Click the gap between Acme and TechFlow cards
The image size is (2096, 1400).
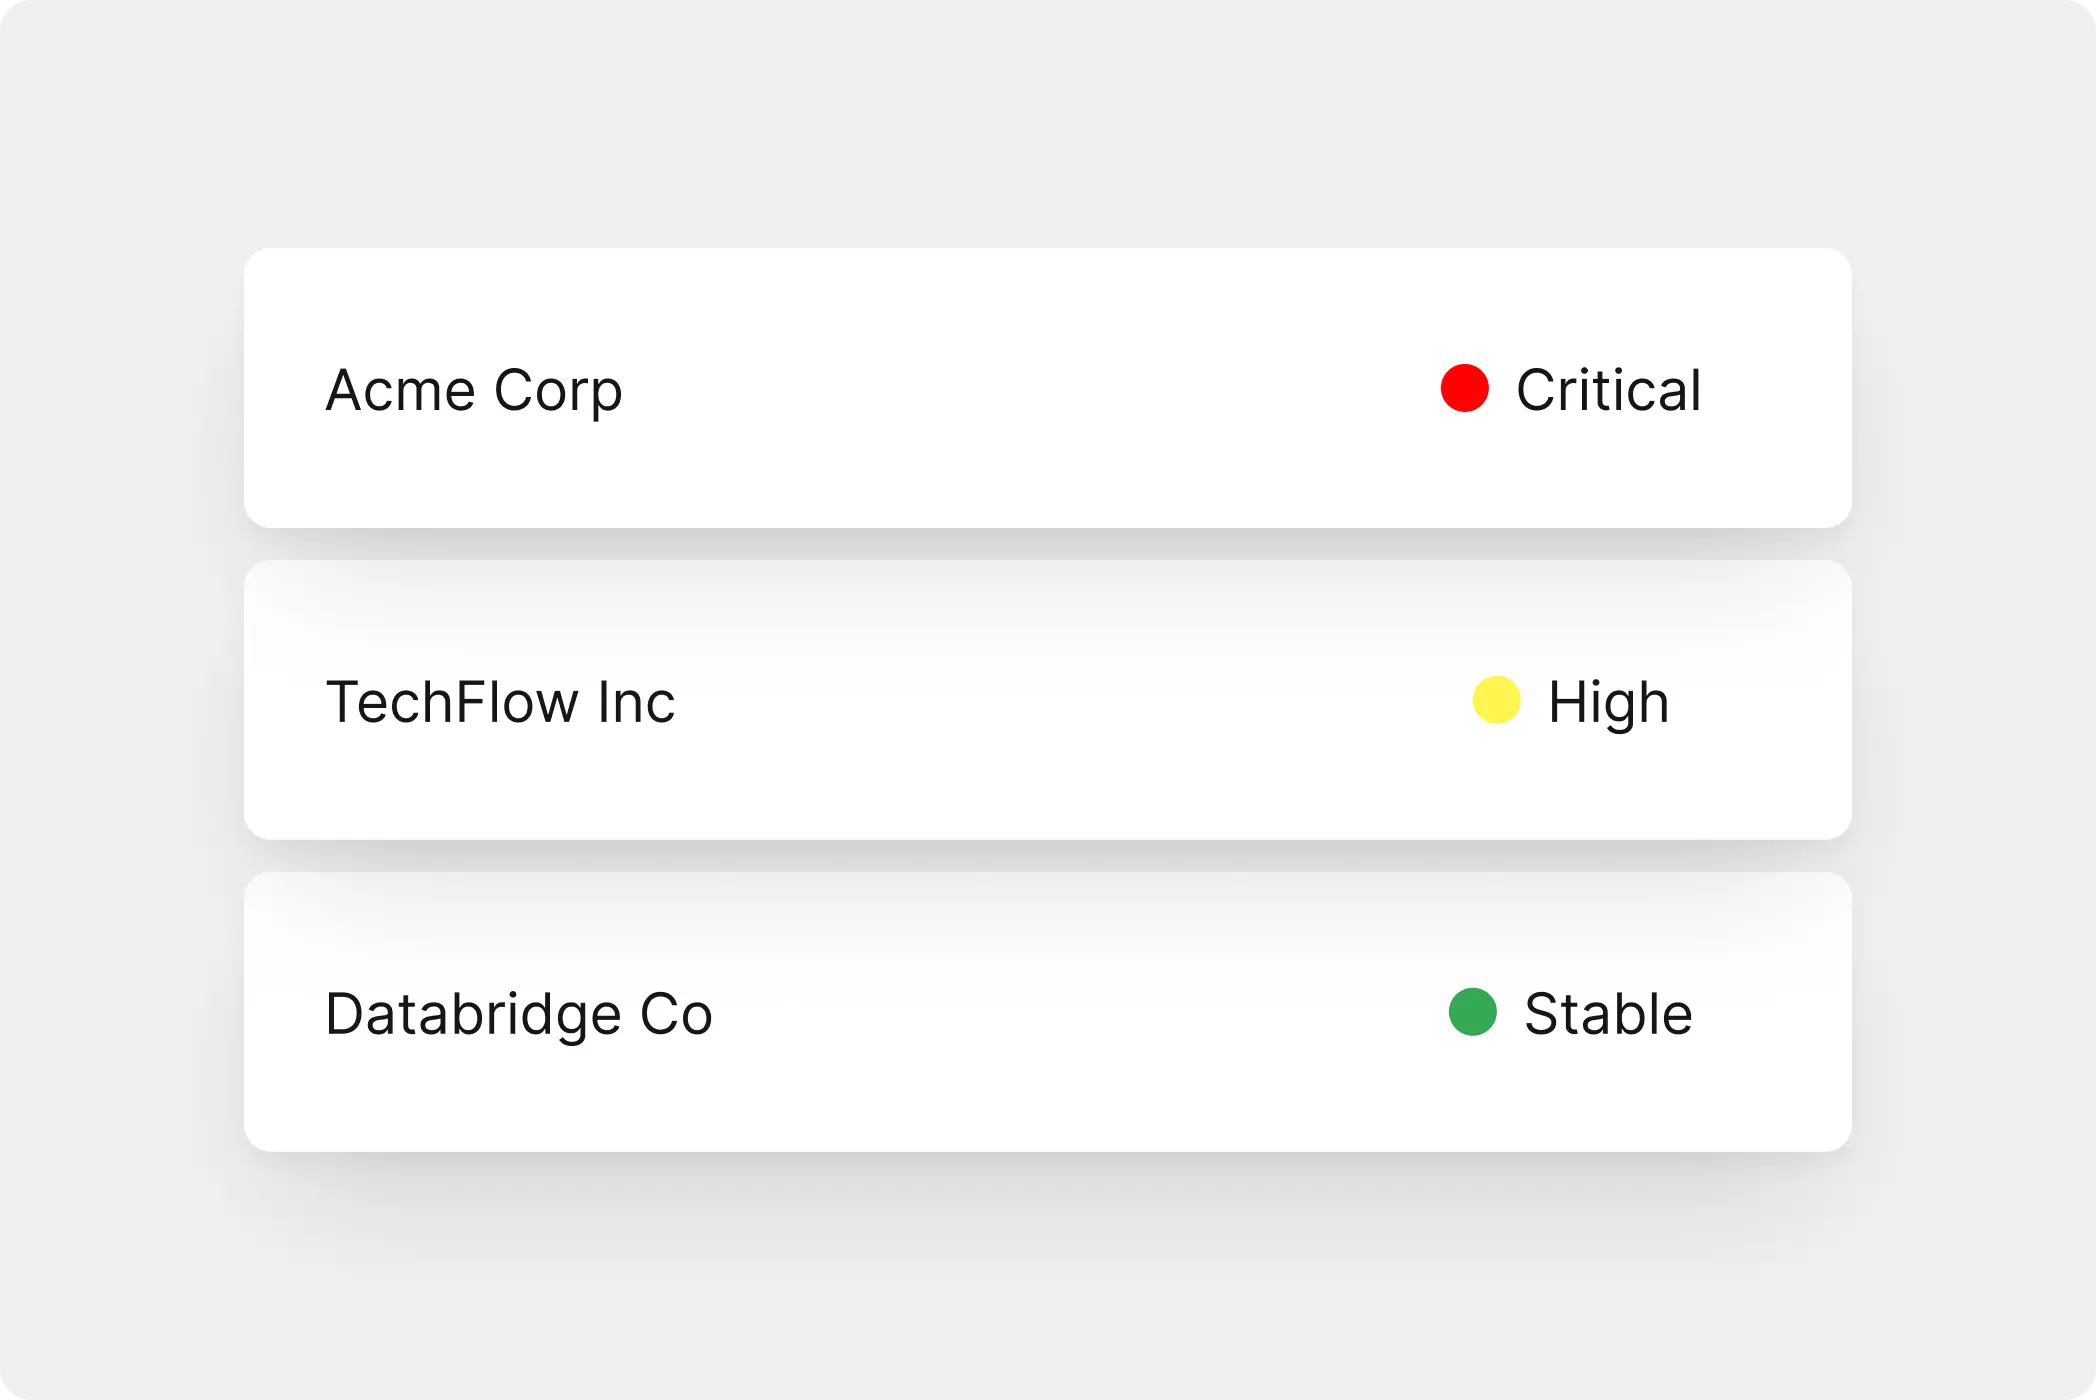pyautogui.click(x=1048, y=544)
